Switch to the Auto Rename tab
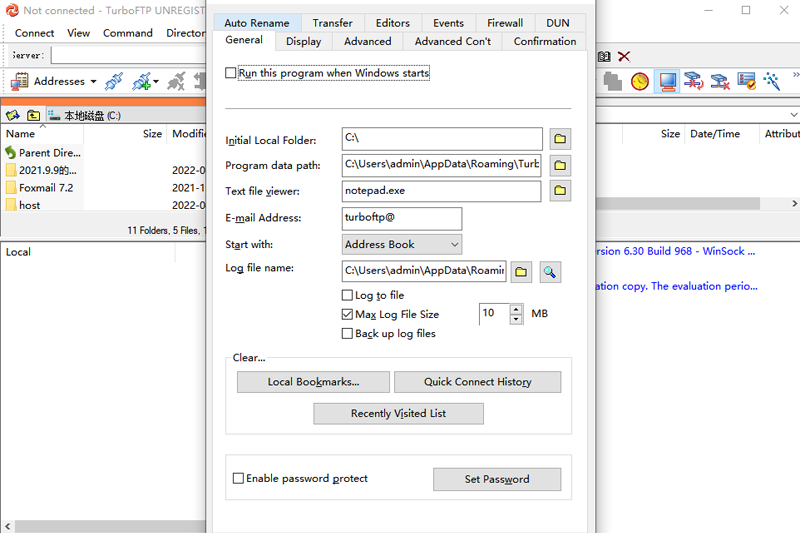Screen dimensions: 800x533 (x=257, y=23)
